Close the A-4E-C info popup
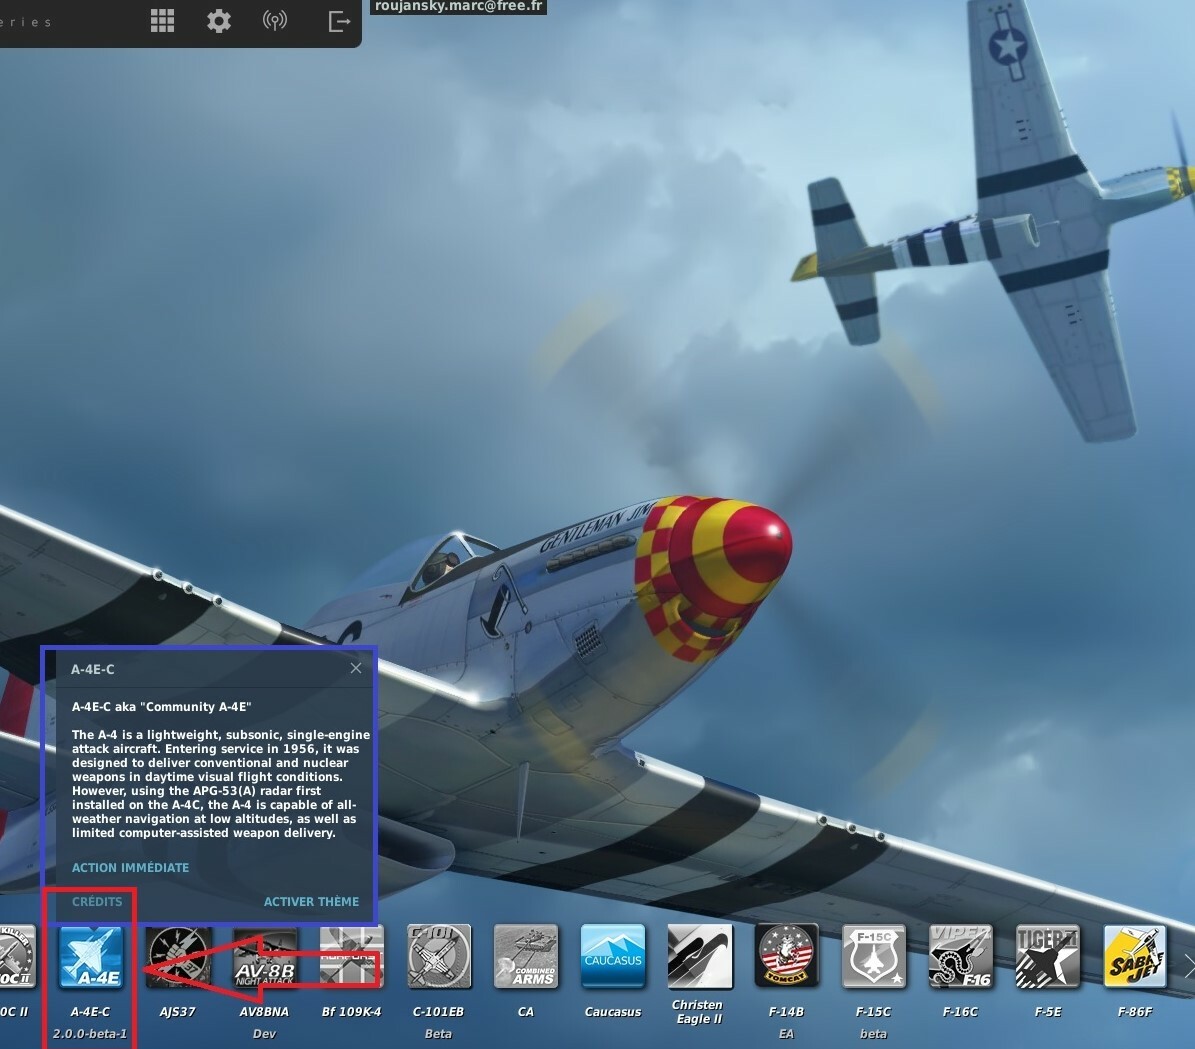The height and width of the screenshot is (1049, 1195). [356, 669]
